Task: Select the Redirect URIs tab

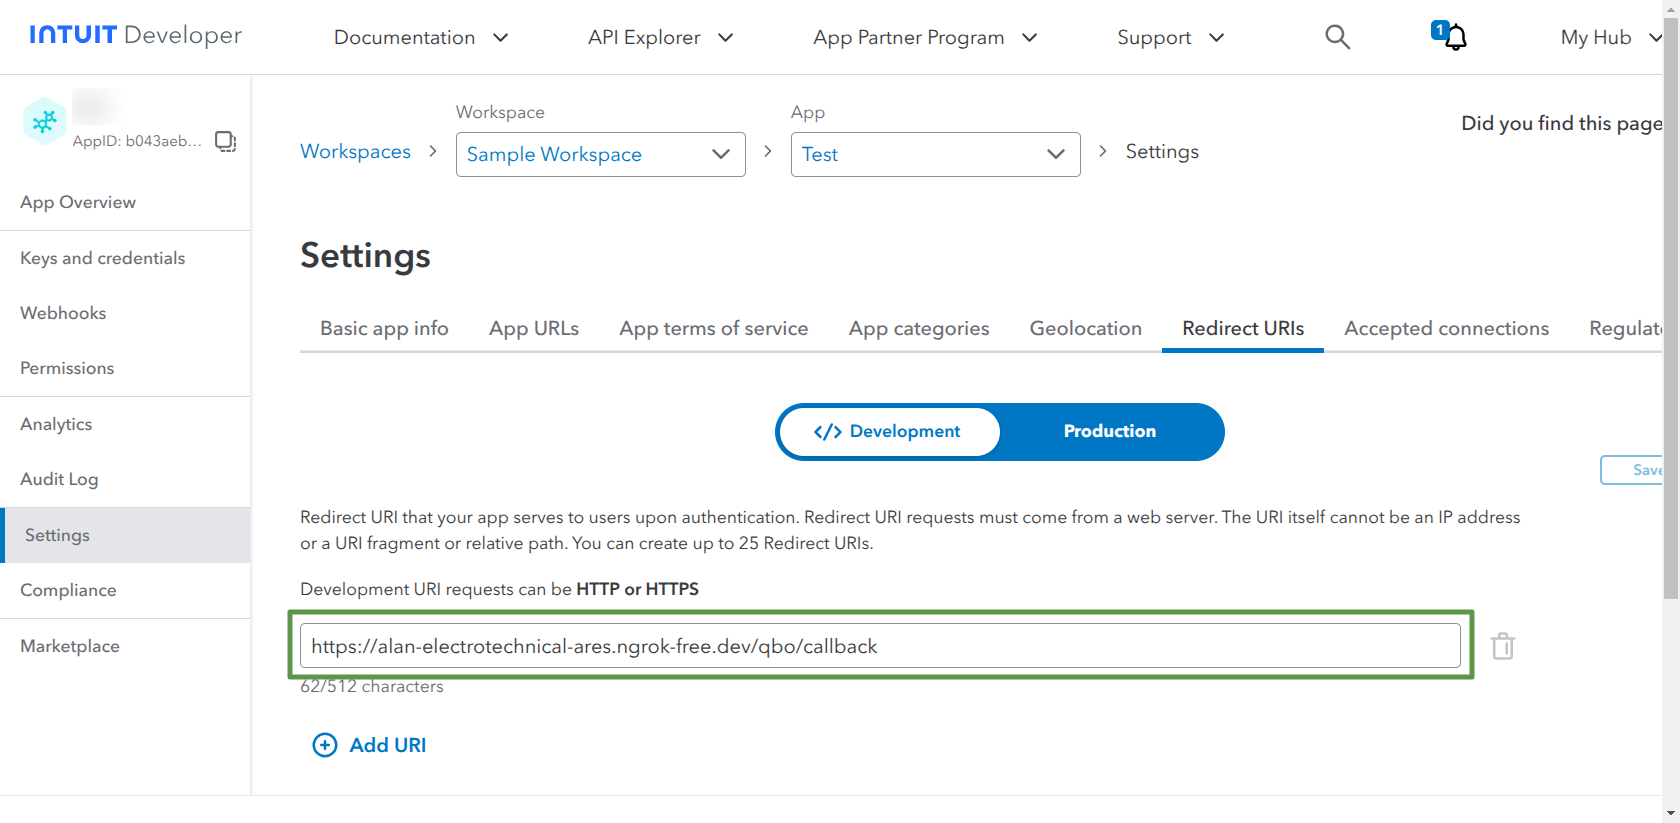Action: [1243, 328]
